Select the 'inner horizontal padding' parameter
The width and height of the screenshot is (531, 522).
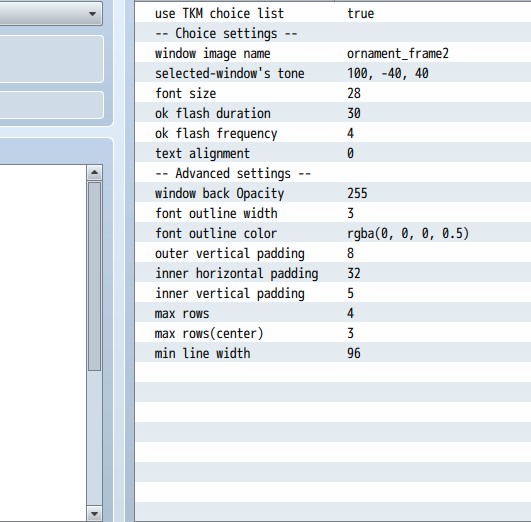pyautogui.click(x=236, y=274)
